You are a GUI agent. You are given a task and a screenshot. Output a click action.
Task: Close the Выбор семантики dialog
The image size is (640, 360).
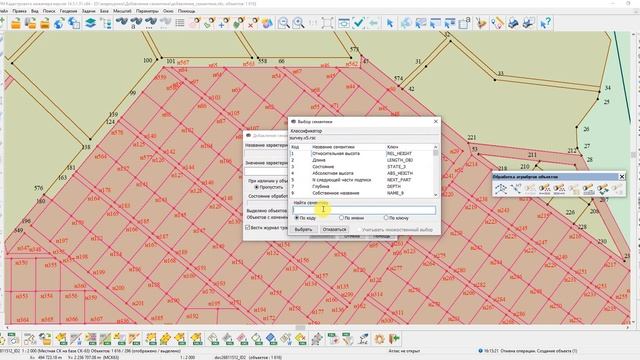coord(436,122)
